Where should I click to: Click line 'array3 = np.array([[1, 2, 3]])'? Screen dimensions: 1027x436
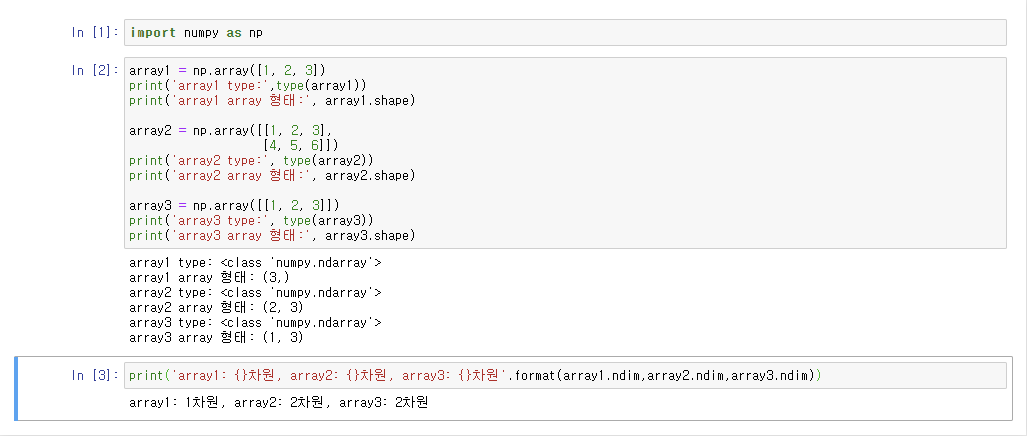click(x=234, y=206)
